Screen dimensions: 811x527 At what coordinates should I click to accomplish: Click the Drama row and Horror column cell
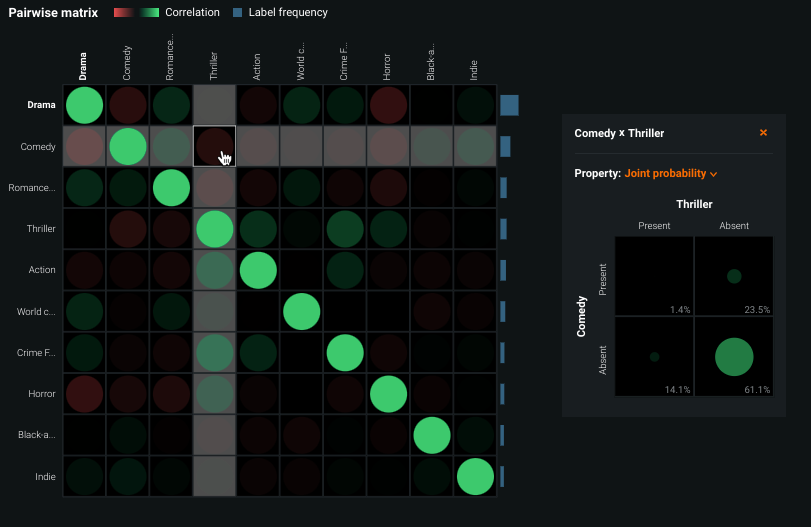click(x=388, y=105)
